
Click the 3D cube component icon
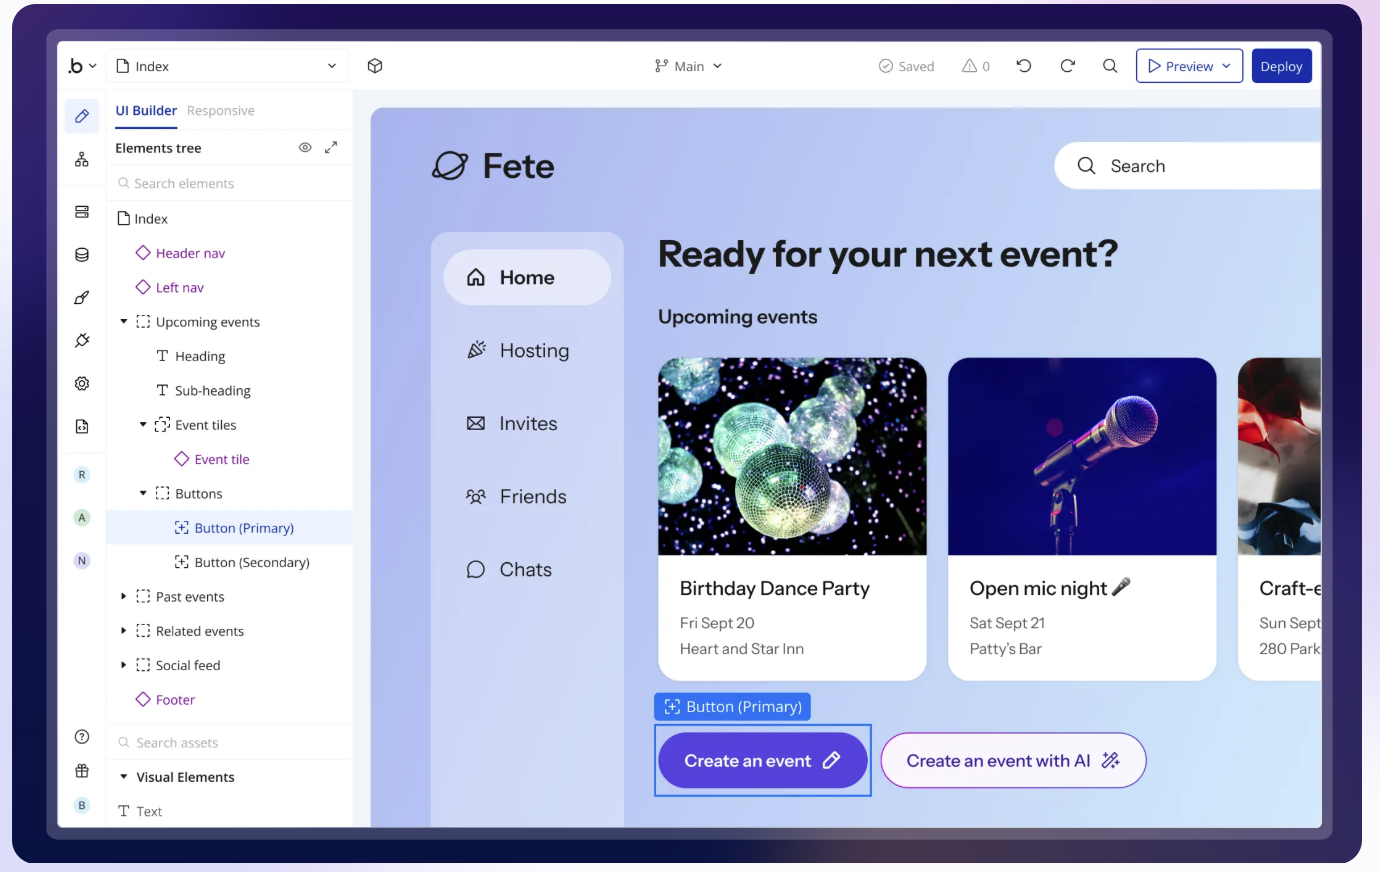click(x=375, y=66)
